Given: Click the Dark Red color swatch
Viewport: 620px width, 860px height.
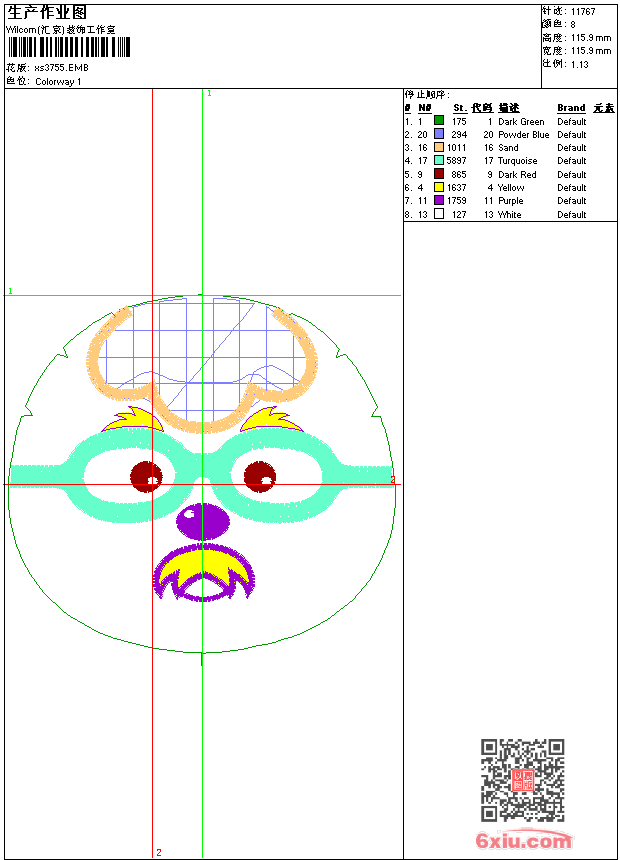Looking at the screenshot, I should coord(439,174).
